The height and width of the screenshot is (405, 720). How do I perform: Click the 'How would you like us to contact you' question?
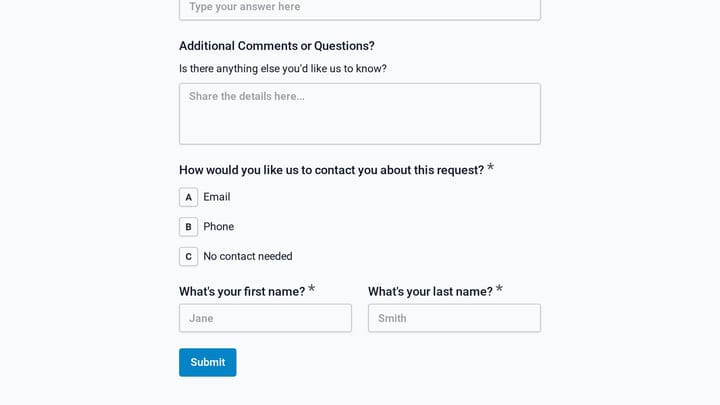click(332, 170)
